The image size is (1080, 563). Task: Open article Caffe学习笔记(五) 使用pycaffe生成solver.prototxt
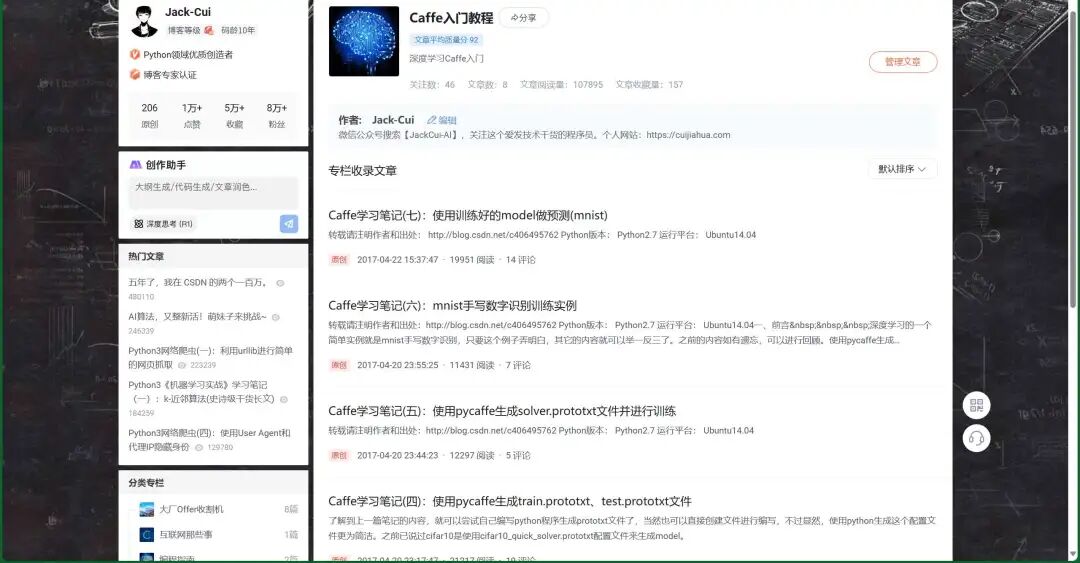coord(502,411)
